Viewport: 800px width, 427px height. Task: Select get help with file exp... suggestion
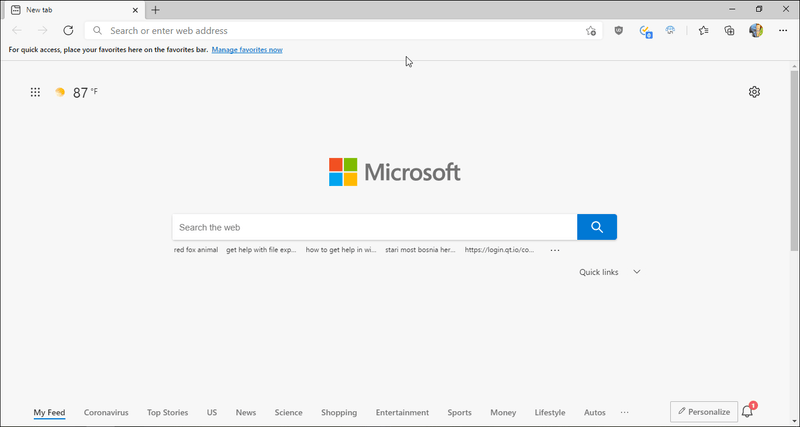[x=261, y=250]
